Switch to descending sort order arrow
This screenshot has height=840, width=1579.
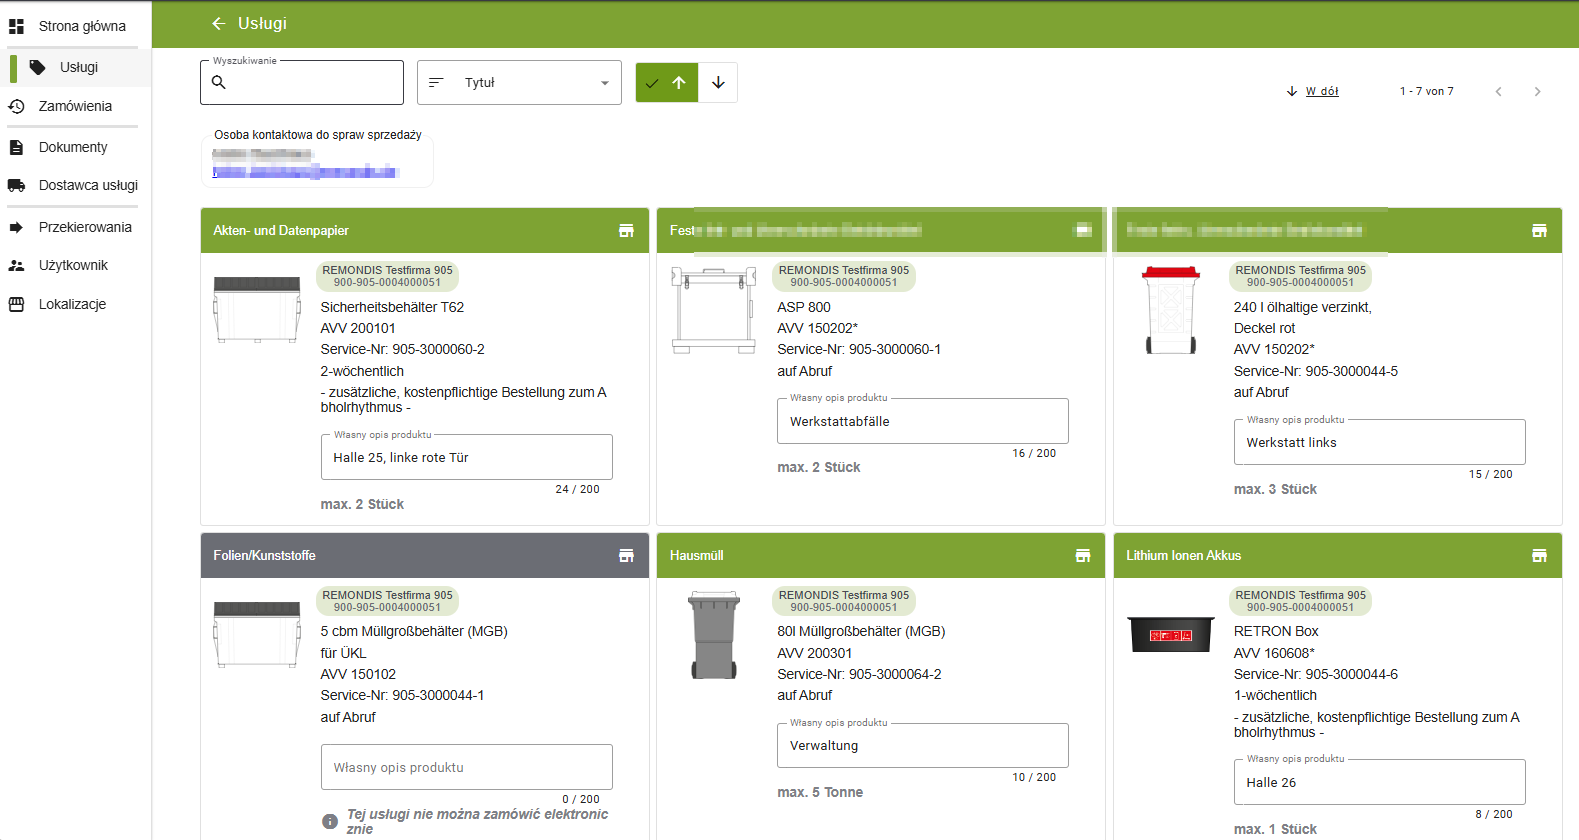pyautogui.click(x=718, y=83)
